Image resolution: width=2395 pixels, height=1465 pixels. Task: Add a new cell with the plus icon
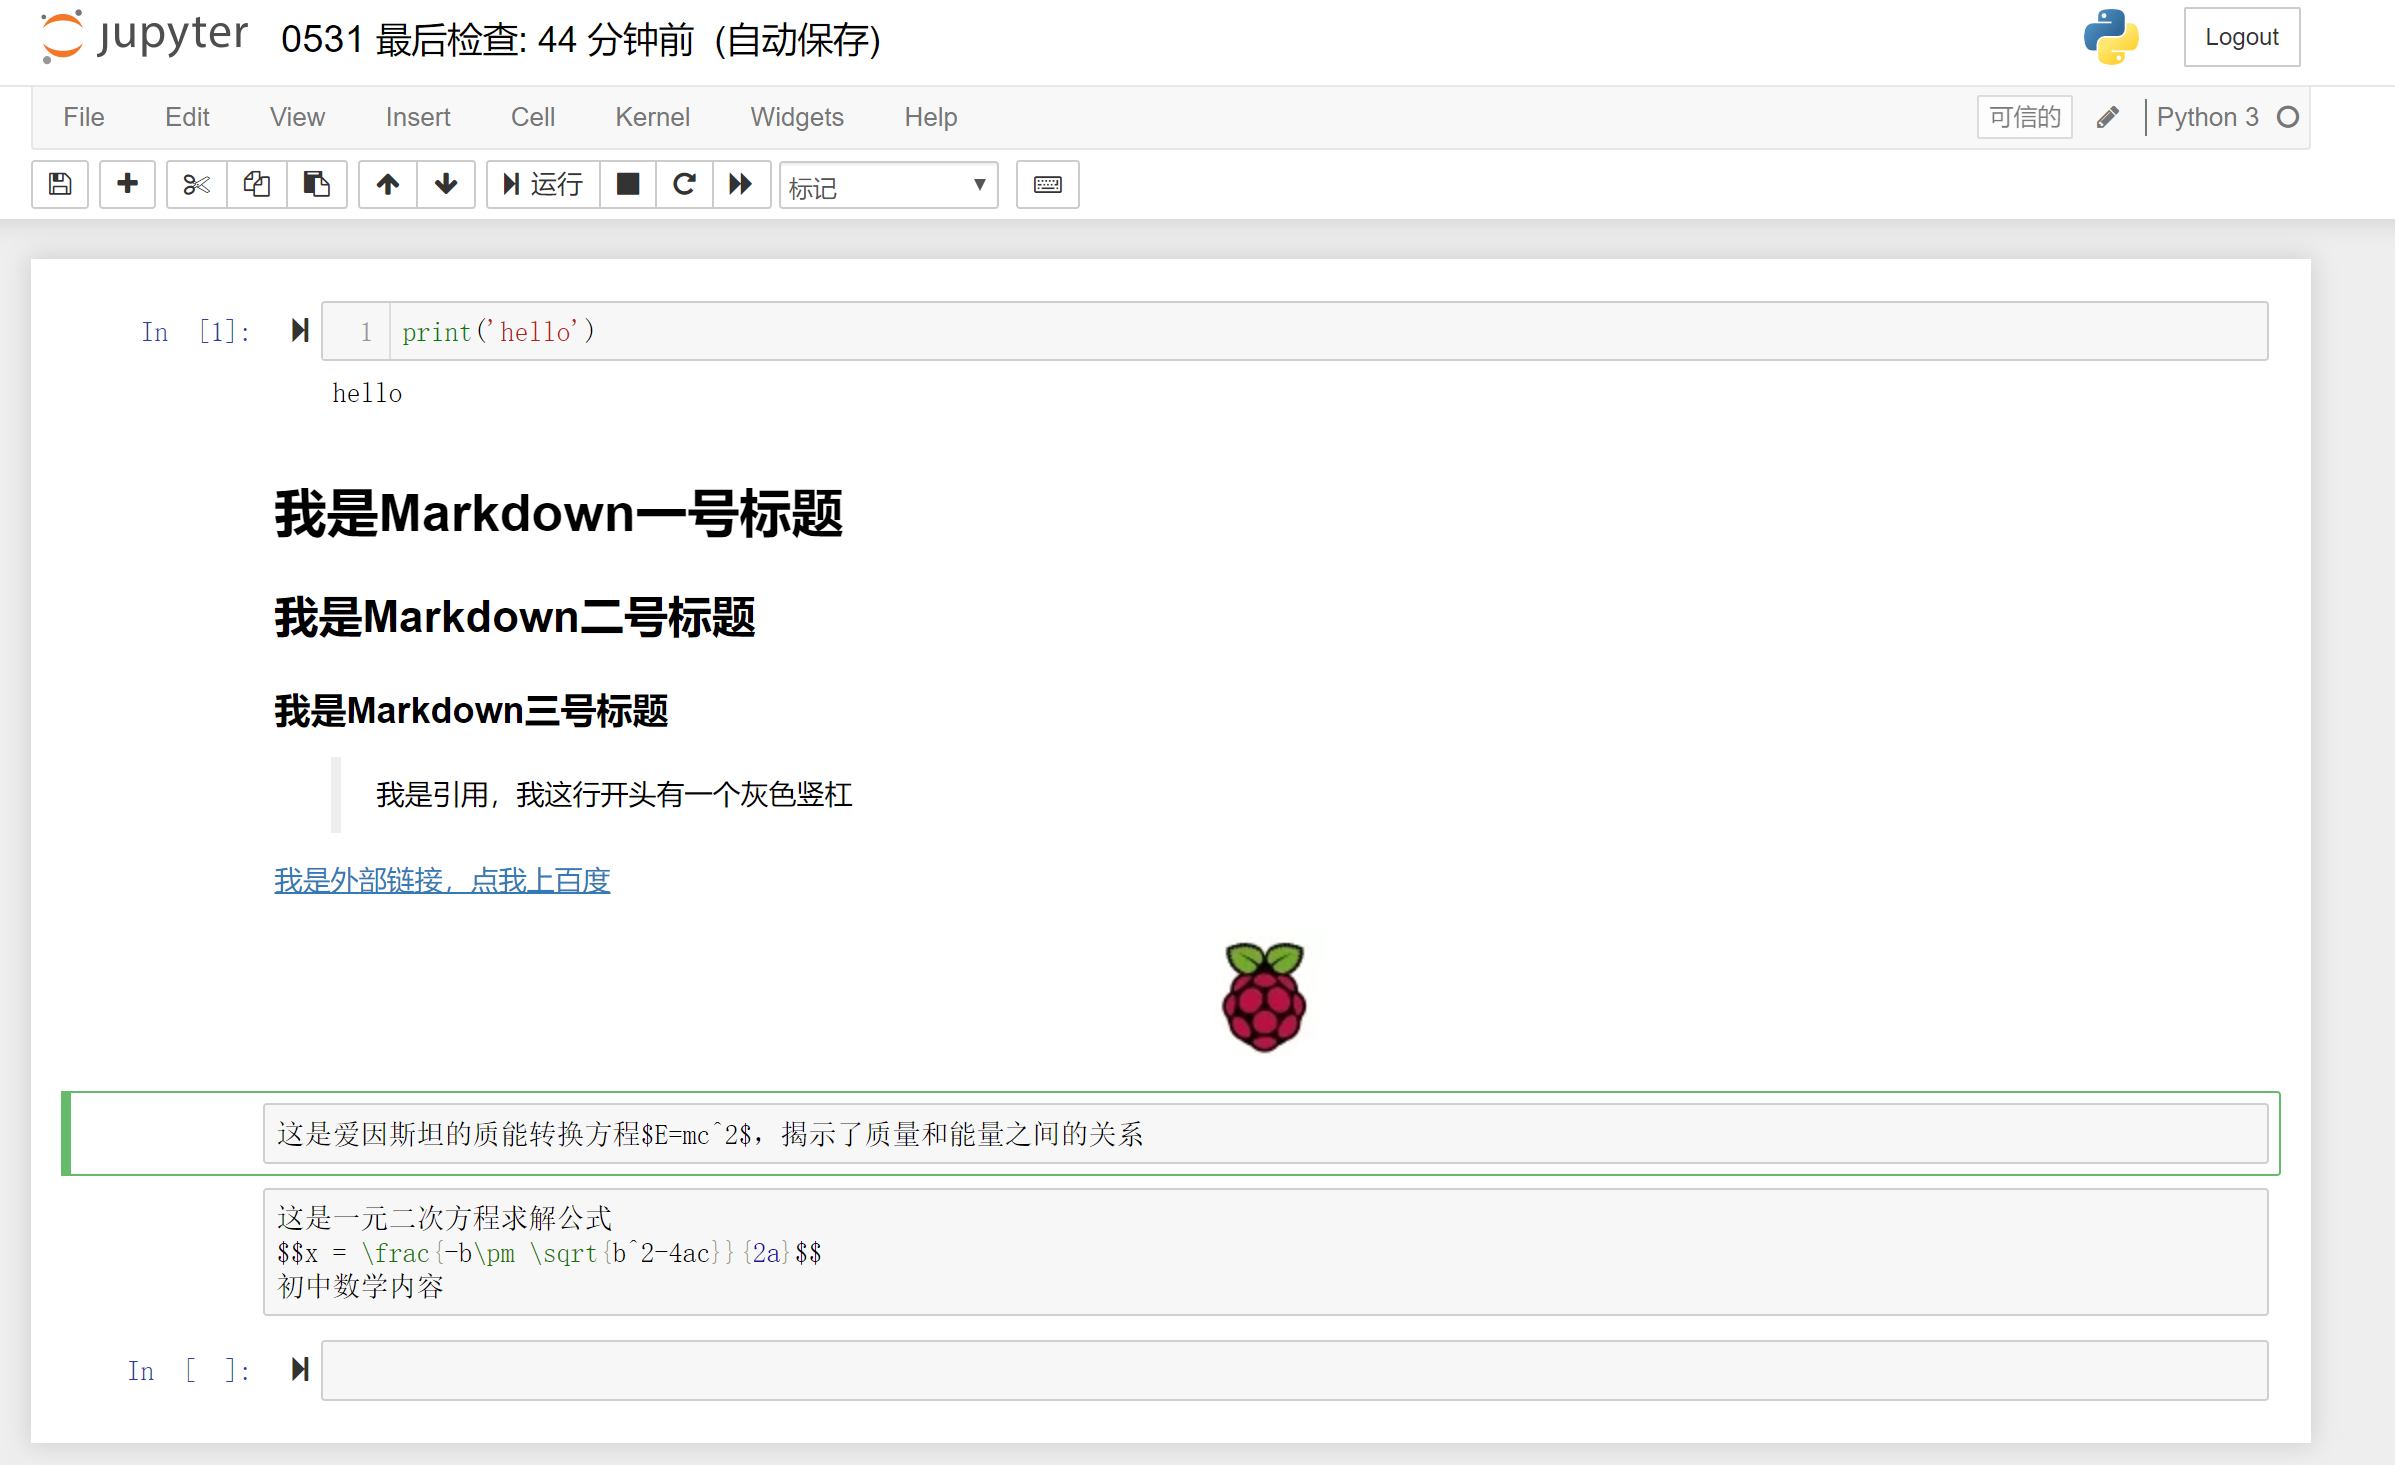point(127,185)
